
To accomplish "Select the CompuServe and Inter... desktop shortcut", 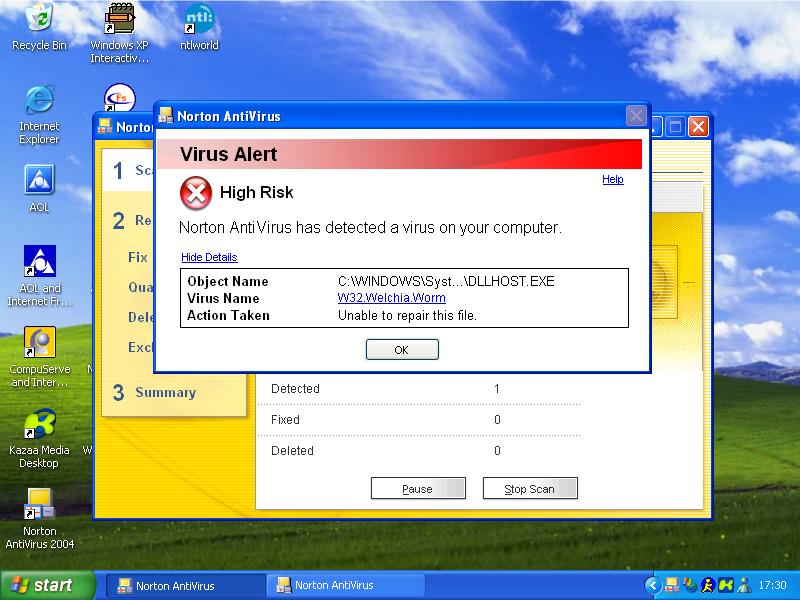I will pos(39,357).
